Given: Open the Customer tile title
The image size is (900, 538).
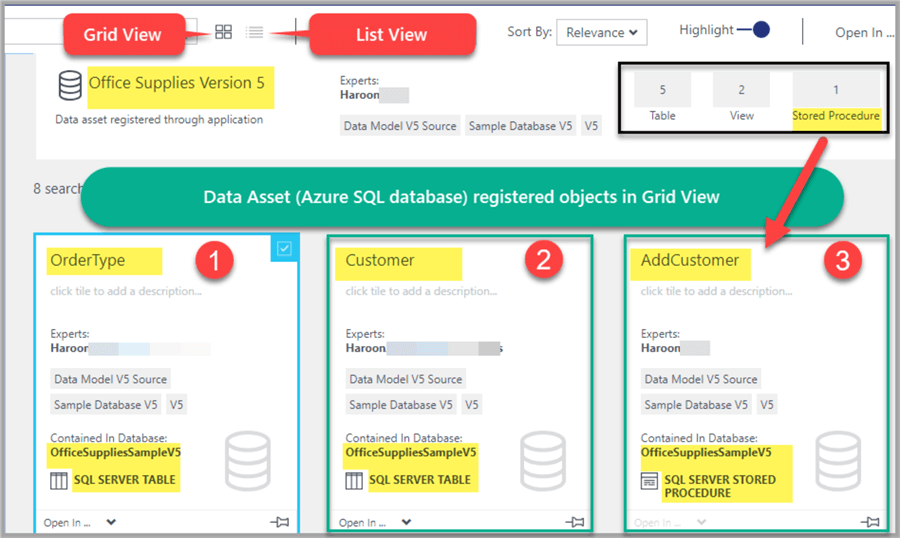Looking at the screenshot, I should [379, 260].
